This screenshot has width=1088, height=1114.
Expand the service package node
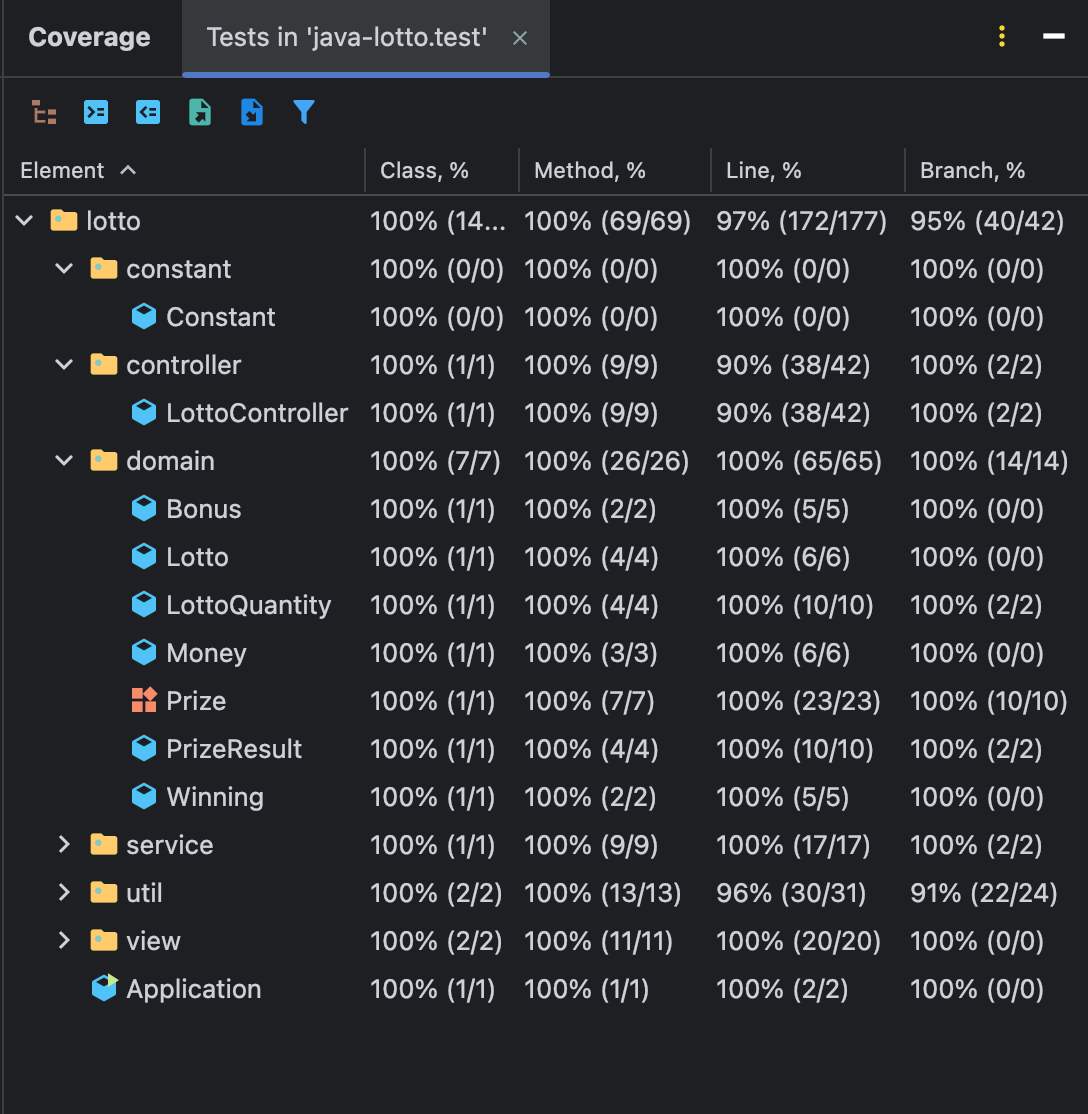tap(64, 844)
